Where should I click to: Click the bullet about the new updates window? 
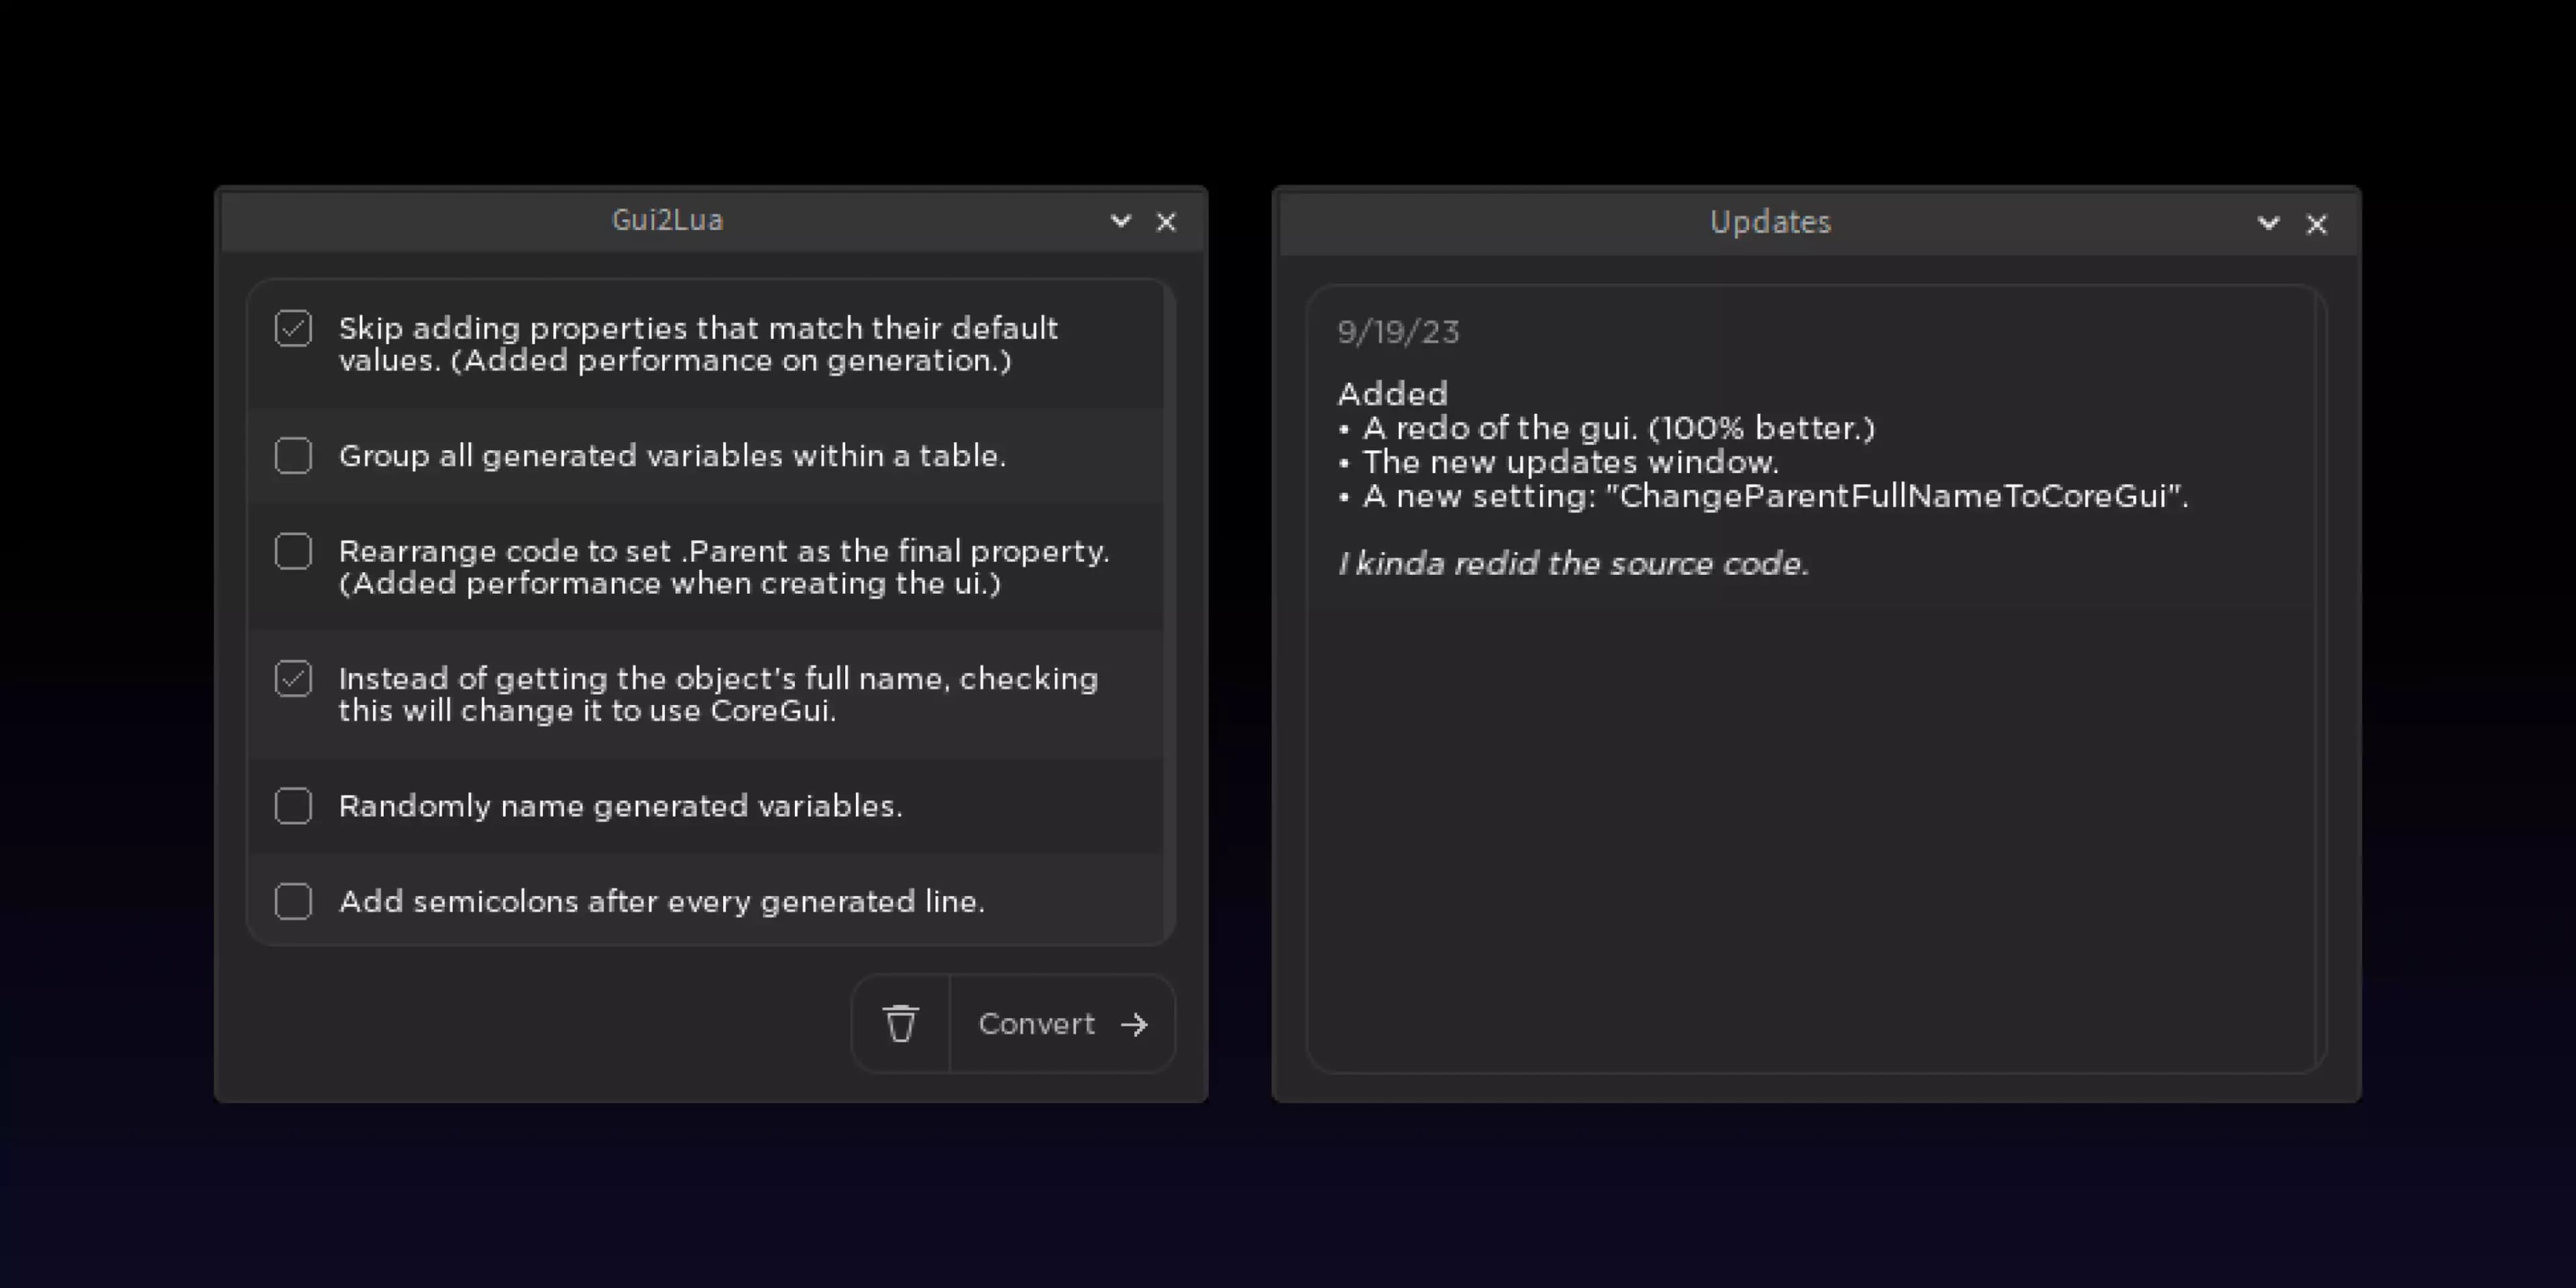[1557, 462]
